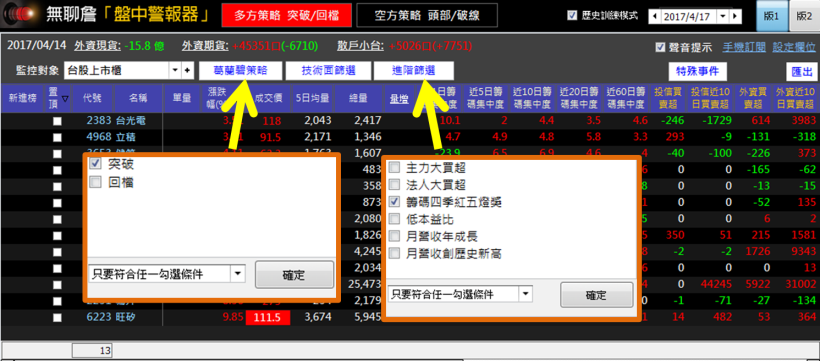Open 手機訂閱 link
This screenshot has height=361, width=820.
[744, 48]
